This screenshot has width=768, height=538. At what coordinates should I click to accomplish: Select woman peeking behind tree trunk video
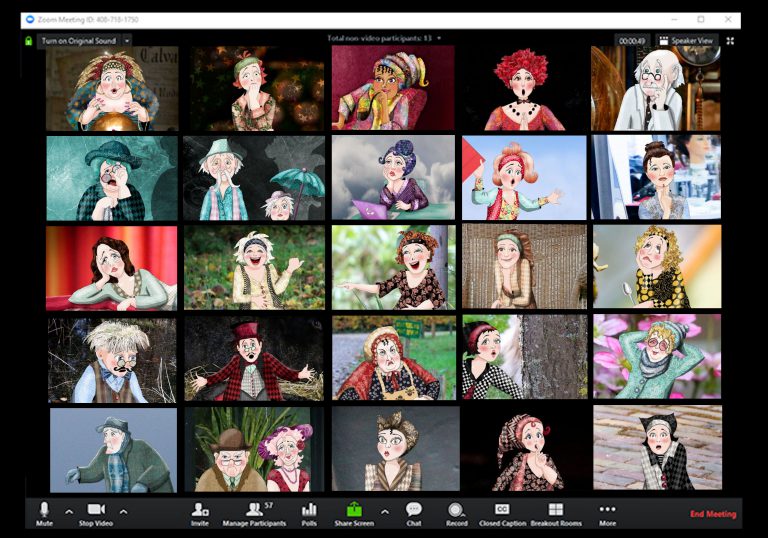(525, 356)
